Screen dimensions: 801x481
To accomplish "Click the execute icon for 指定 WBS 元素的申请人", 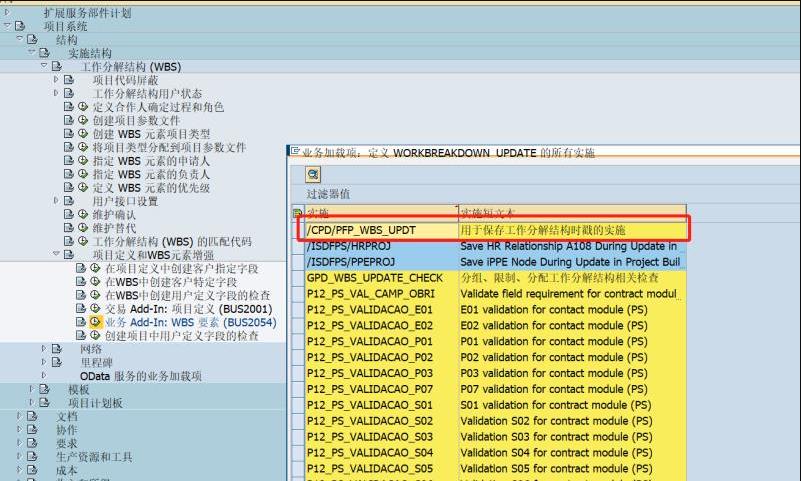I will coord(83,160).
